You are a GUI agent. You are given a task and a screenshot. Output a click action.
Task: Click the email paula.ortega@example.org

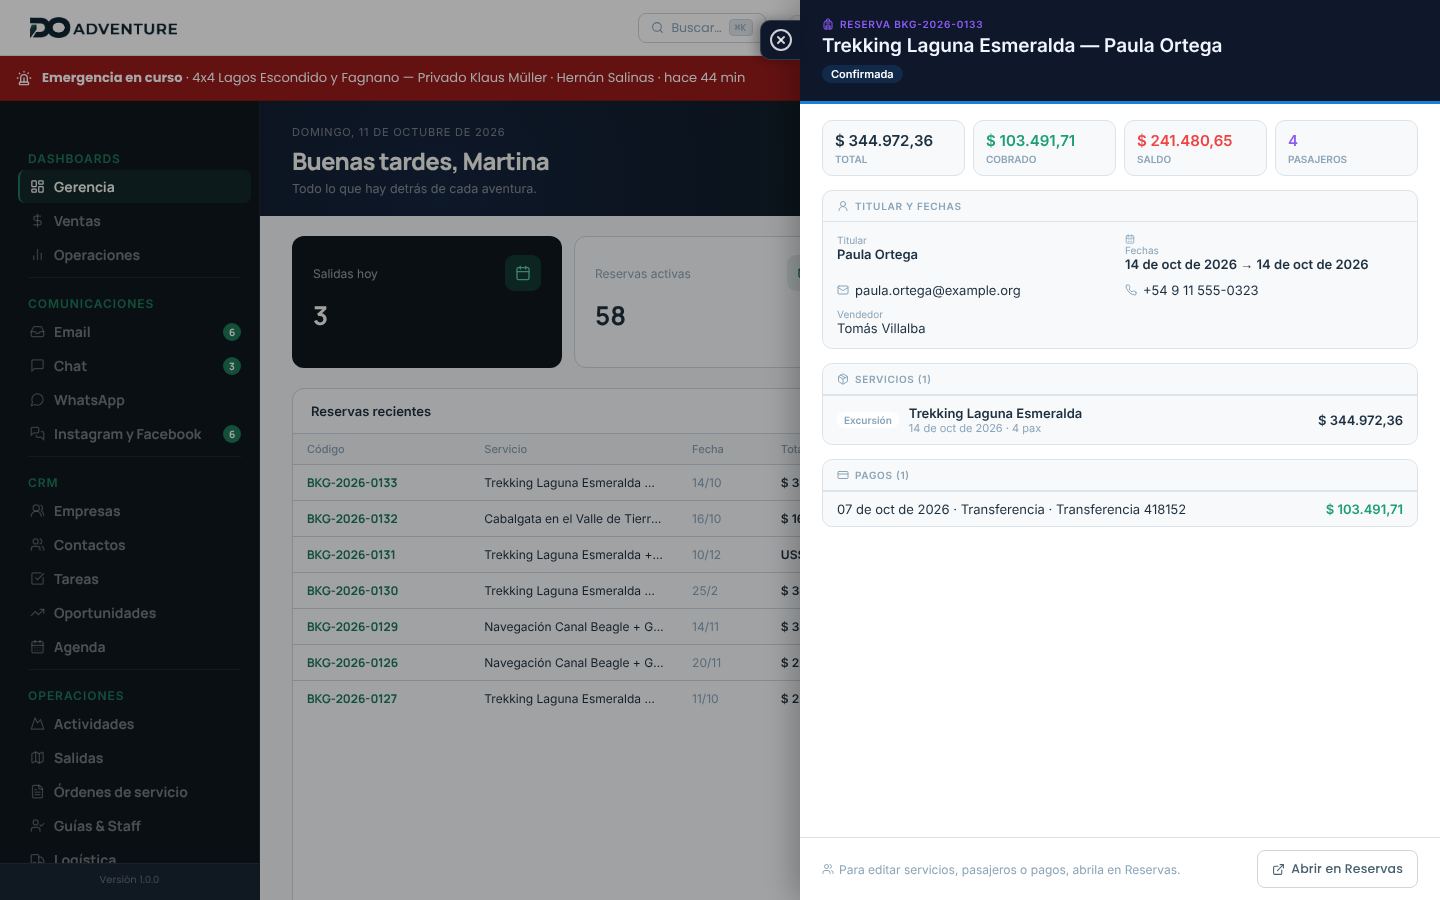point(937,291)
